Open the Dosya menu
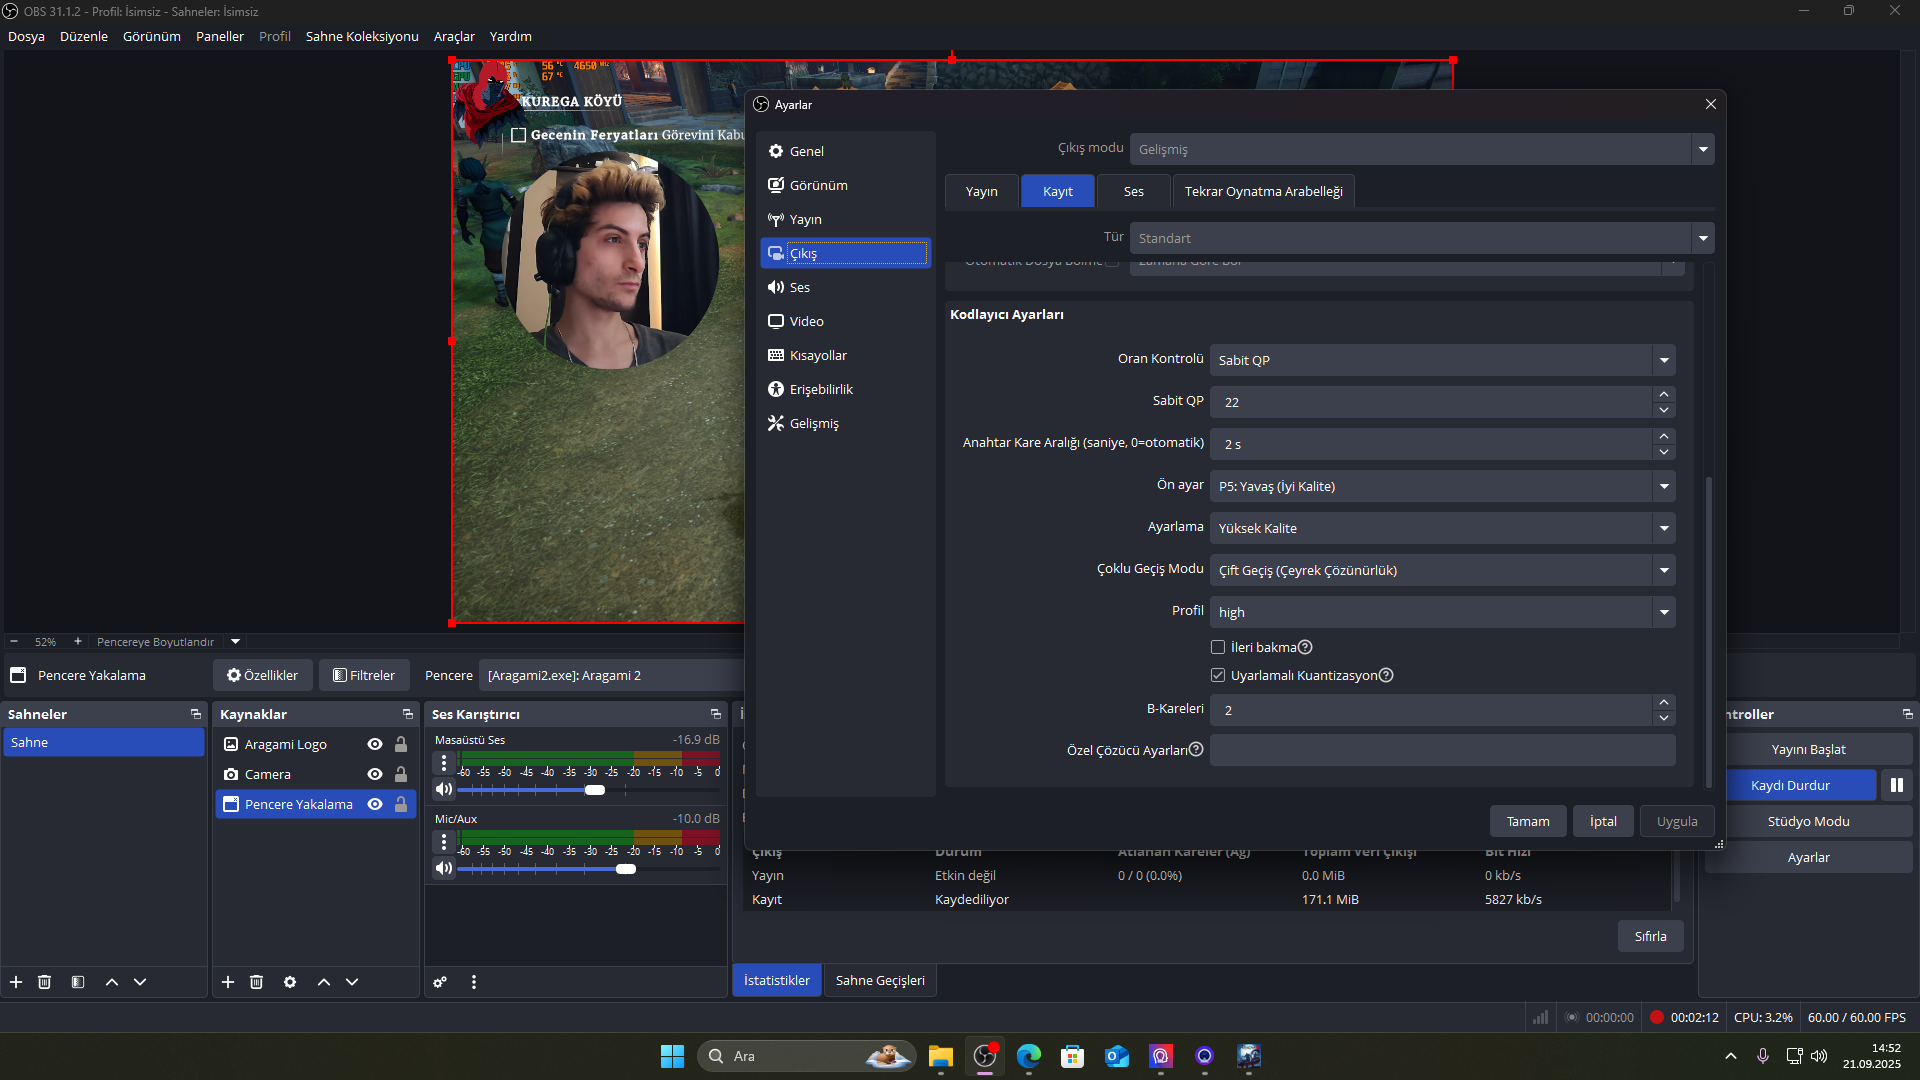The width and height of the screenshot is (1920, 1080). coord(26,36)
